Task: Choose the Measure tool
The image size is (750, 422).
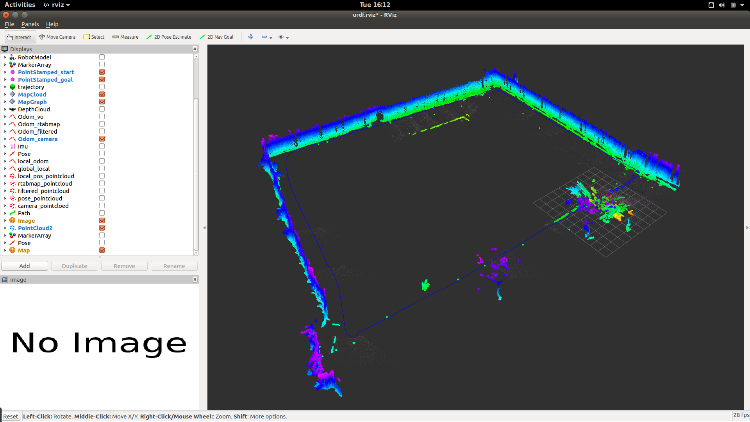Action: point(126,36)
